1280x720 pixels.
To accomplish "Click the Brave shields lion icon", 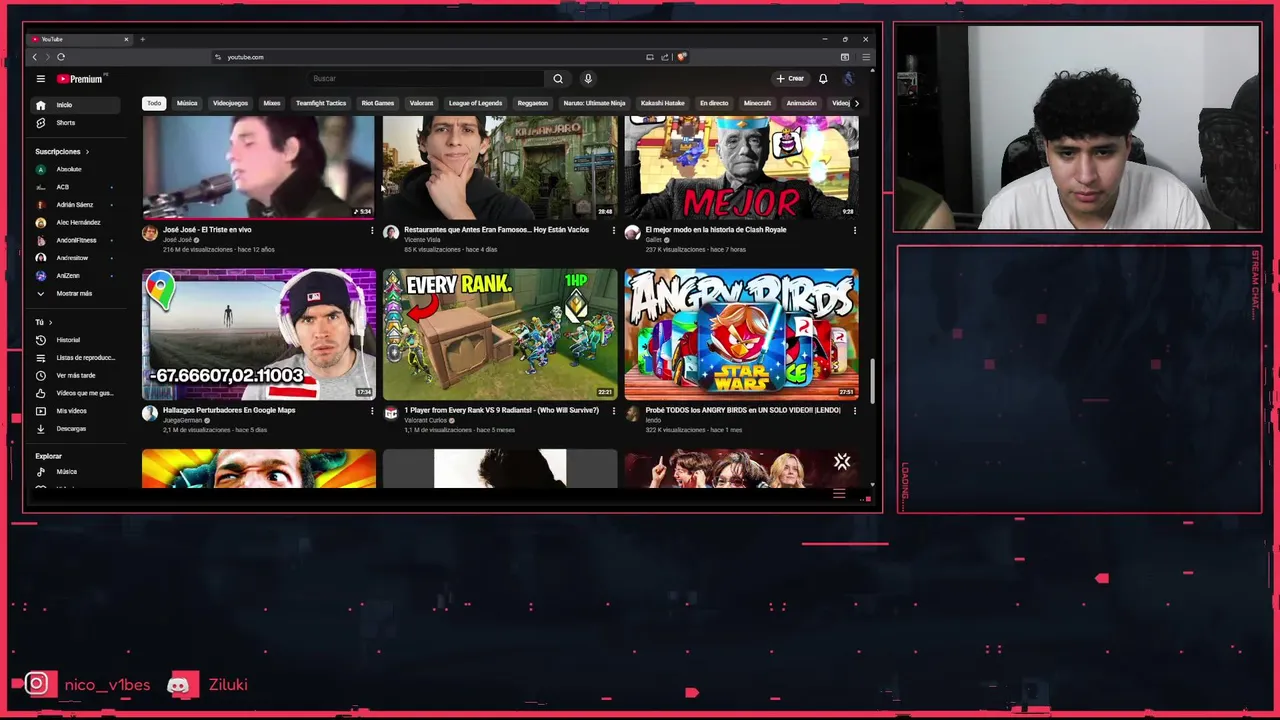I will [x=682, y=57].
